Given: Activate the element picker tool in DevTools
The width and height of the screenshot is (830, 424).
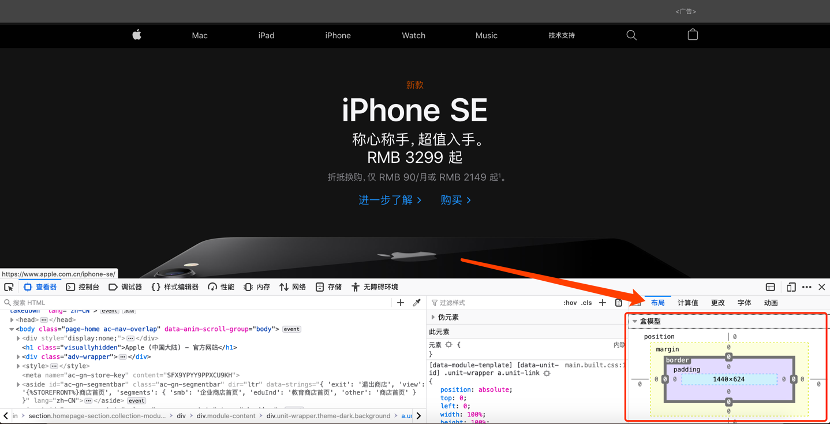Looking at the screenshot, I should (8, 287).
